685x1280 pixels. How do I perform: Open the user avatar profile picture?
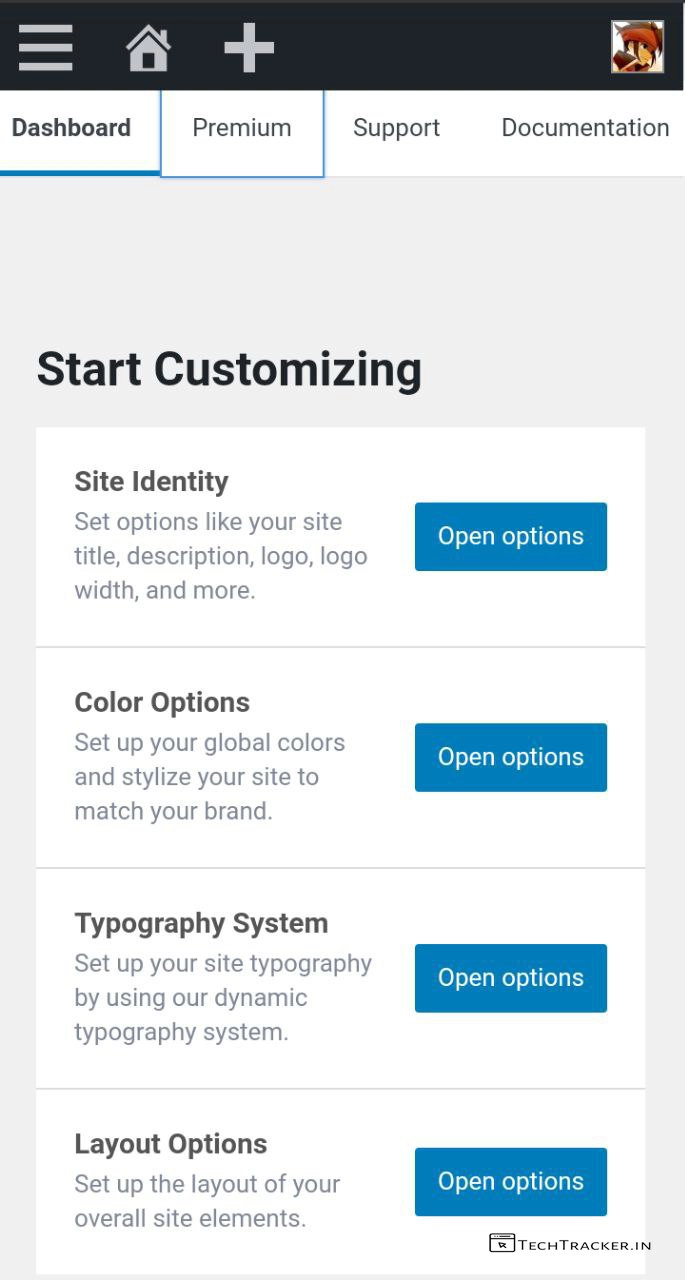point(637,47)
